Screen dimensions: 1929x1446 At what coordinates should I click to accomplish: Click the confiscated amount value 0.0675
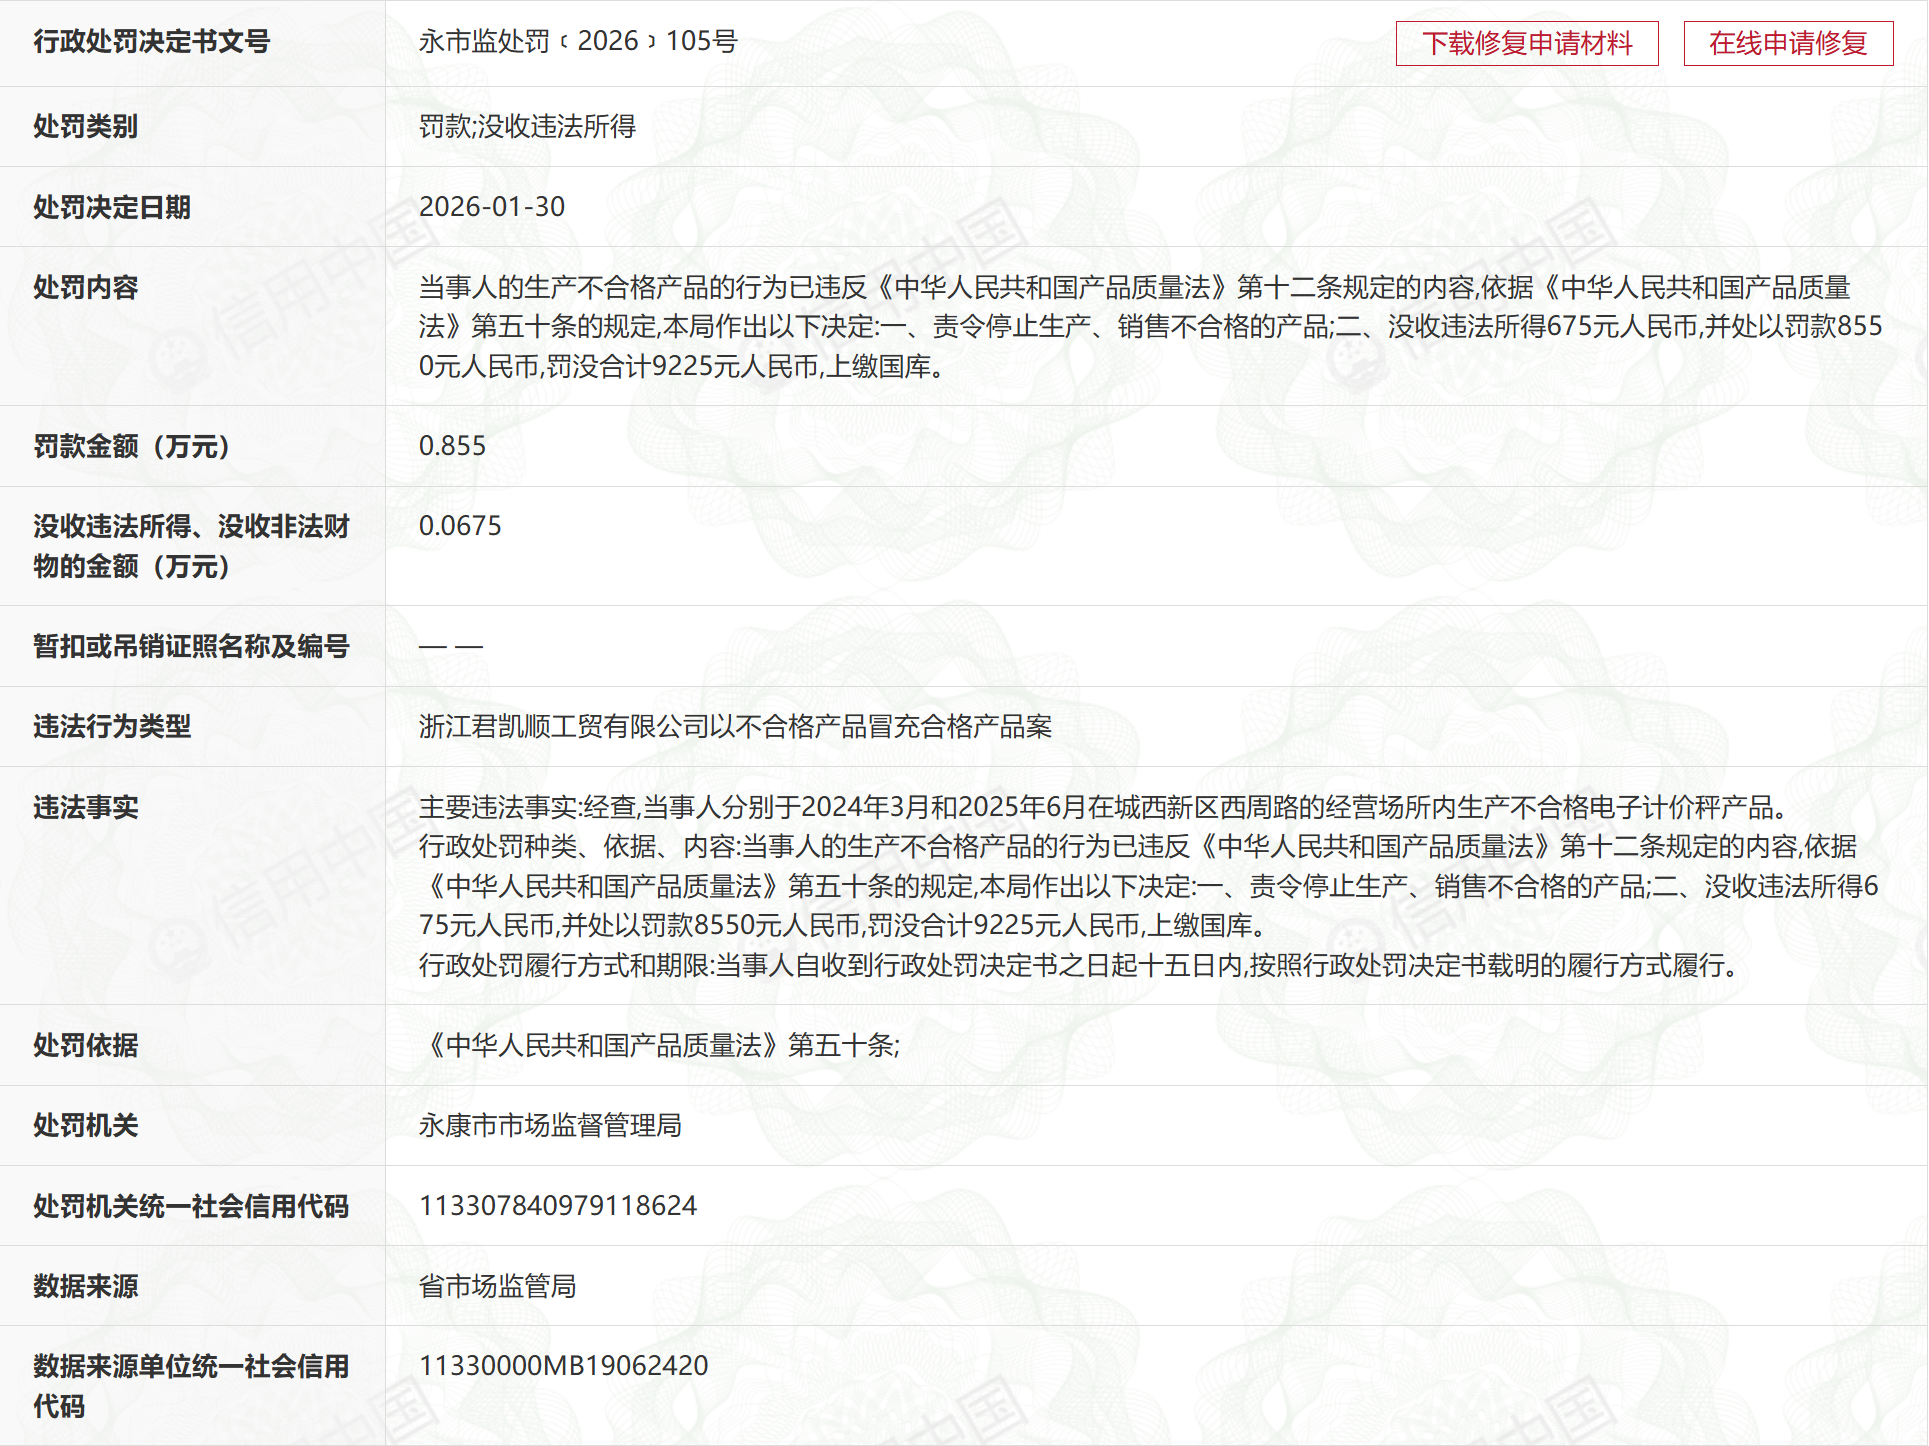(x=460, y=526)
